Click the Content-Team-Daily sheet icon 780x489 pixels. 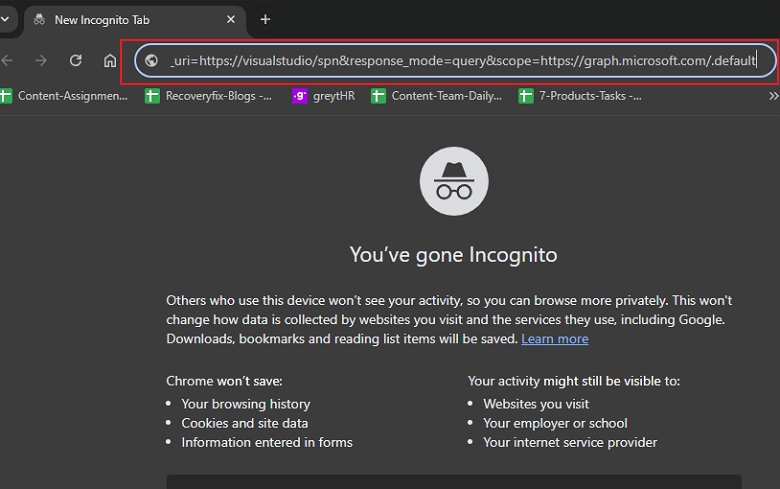click(x=378, y=96)
